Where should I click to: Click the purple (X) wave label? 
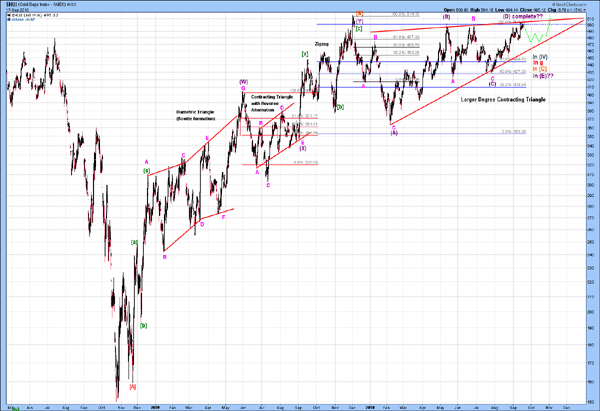pyautogui.click(x=303, y=148)
